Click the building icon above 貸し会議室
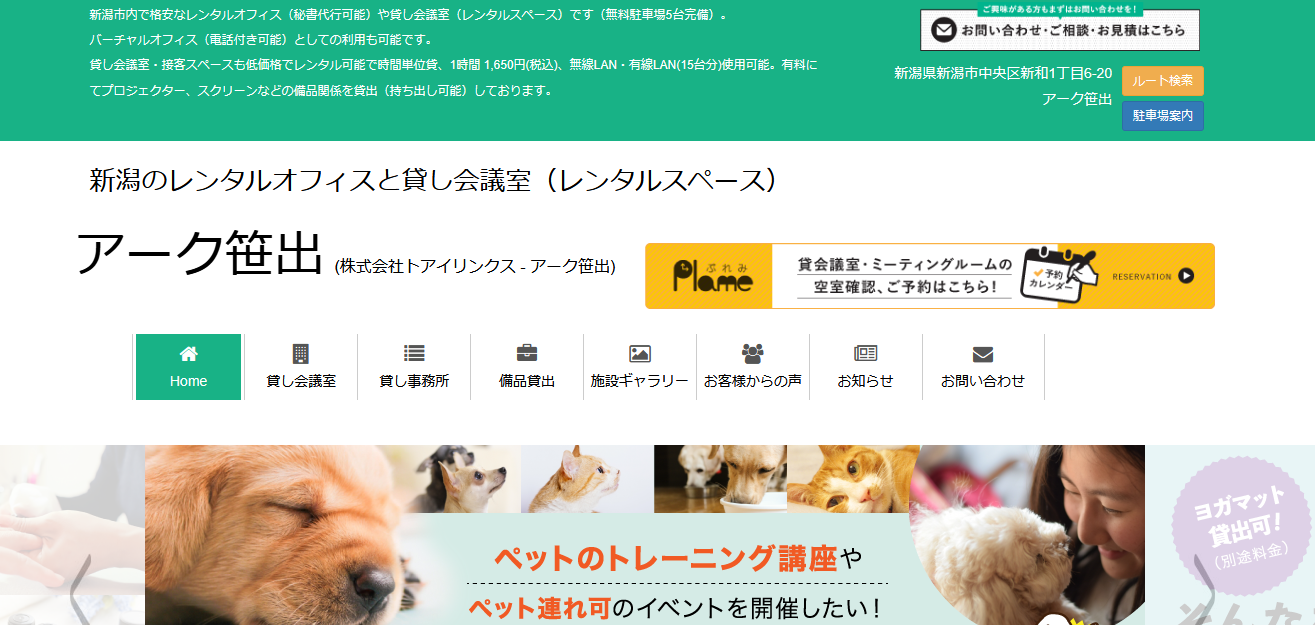Screen dimensions: 1315x625 tap(300, 353)
